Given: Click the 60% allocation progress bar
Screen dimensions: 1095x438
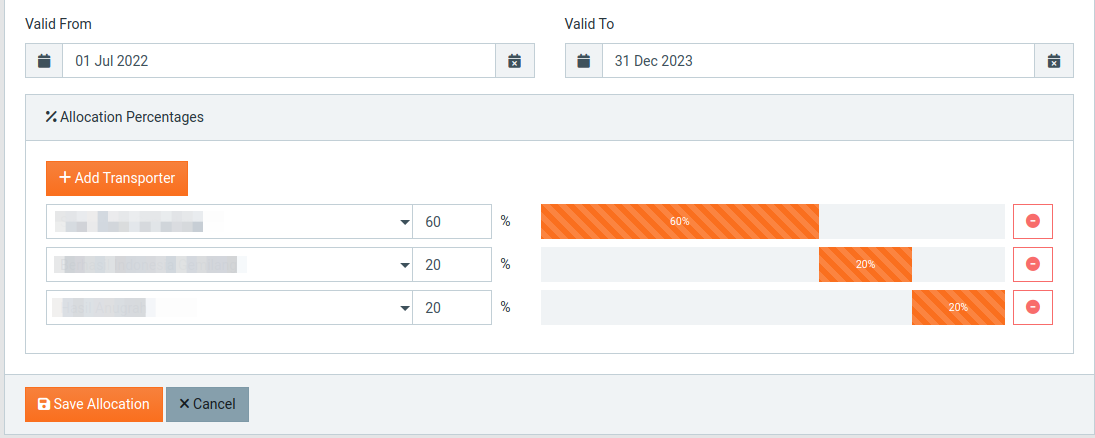Looking at the screenshot, I should [x=679, y=221].
